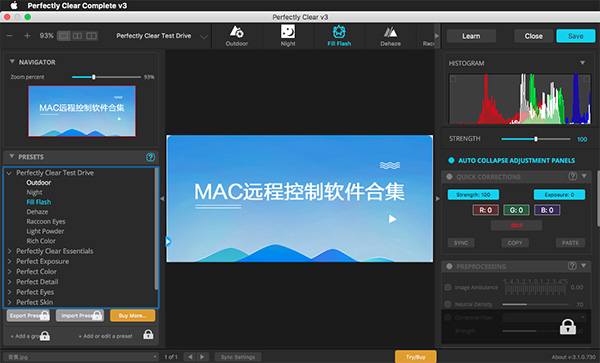Click the Save button

(576, 36)
